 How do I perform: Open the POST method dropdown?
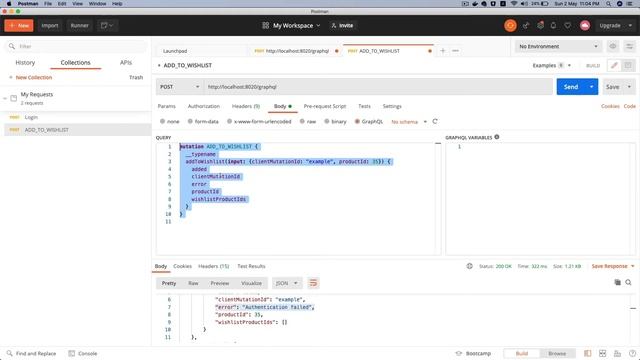point(180,87)
